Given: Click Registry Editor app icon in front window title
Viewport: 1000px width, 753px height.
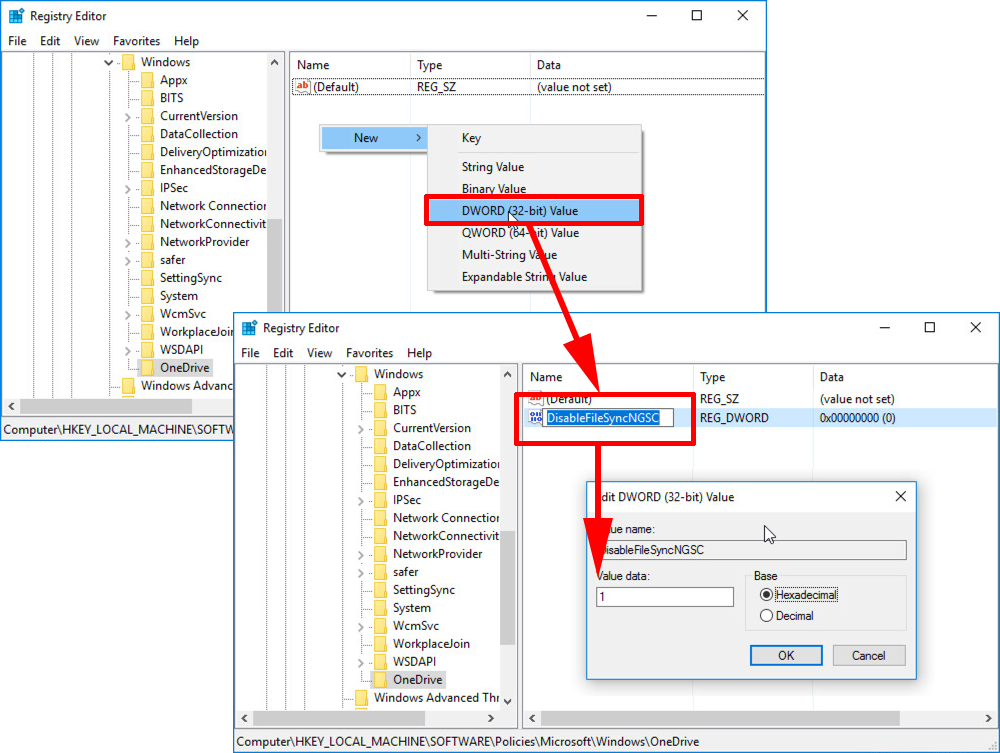Looking at the screenshot, I should pyautogui.click(x=249, y=328).
